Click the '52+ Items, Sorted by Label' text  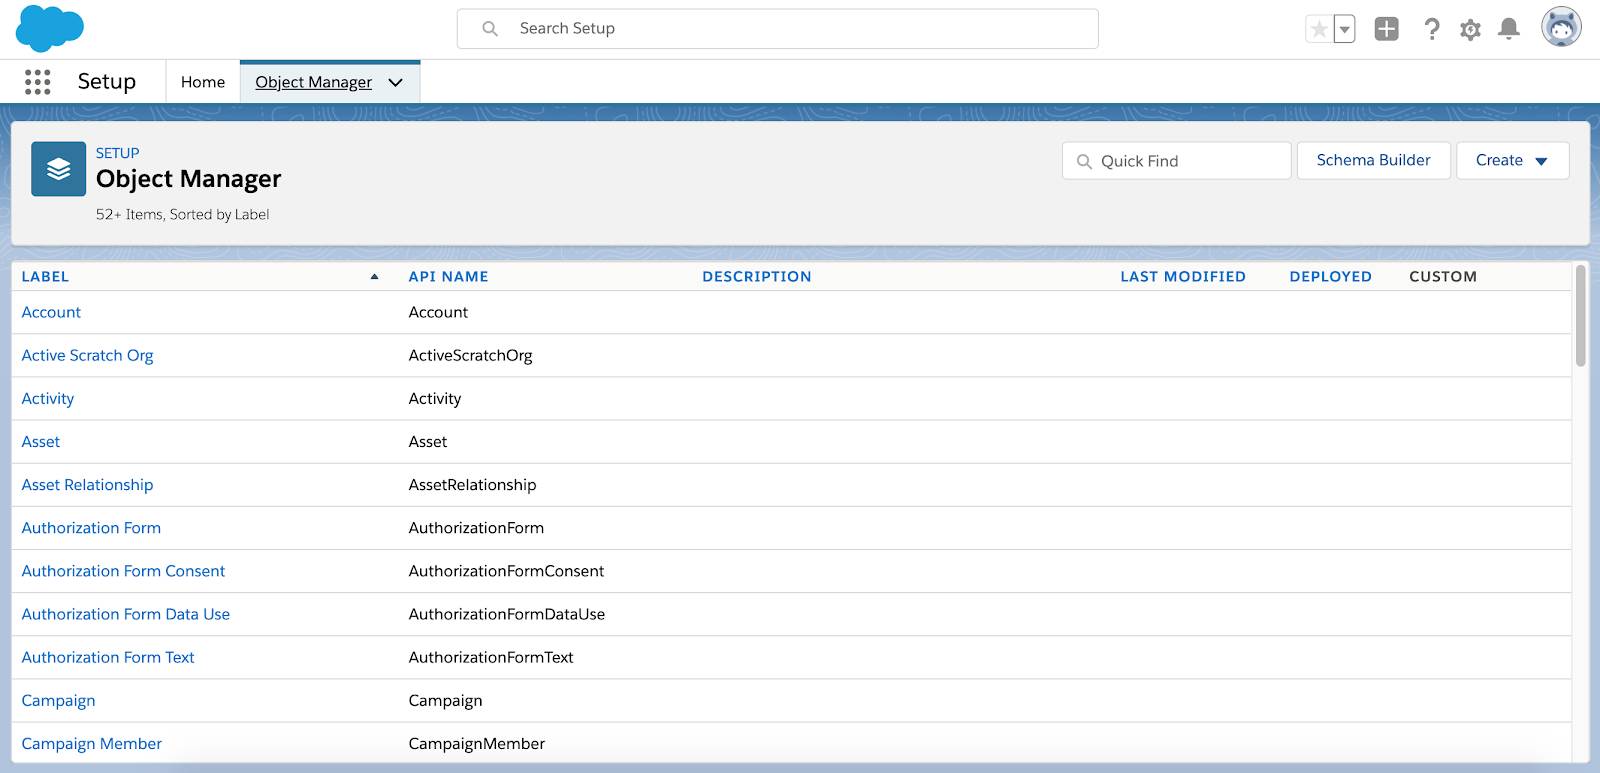tap(182, 214)
